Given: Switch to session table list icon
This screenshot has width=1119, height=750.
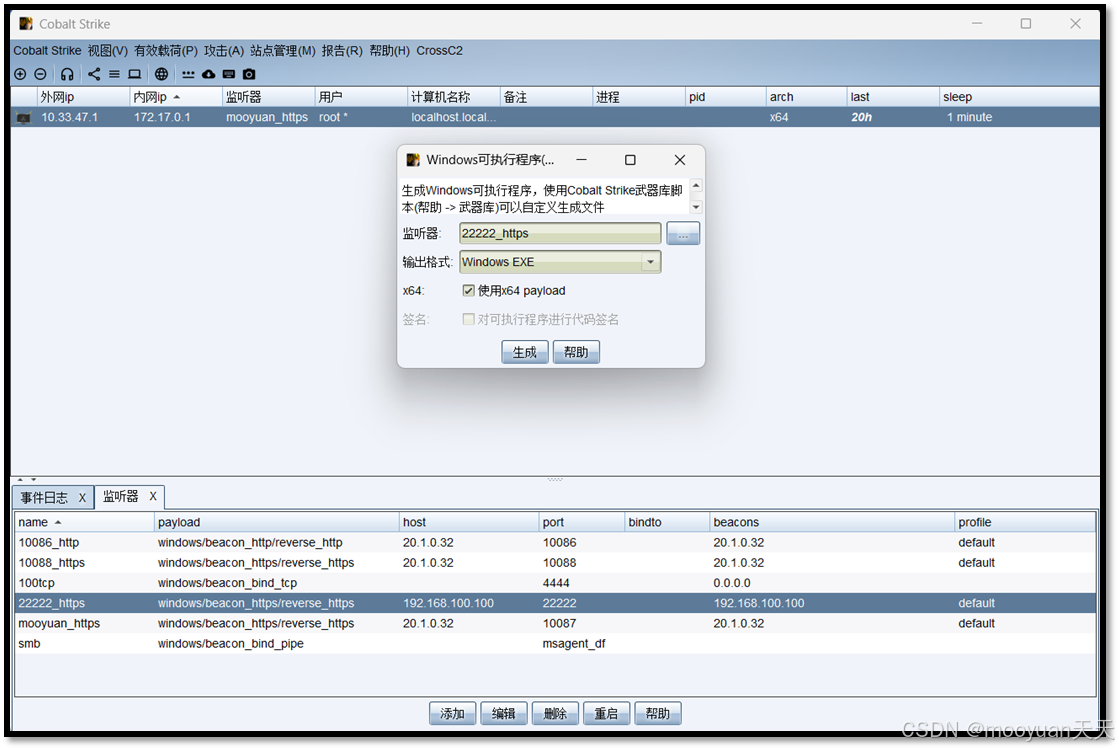Looking at the screenshot, I should [114, 74].
